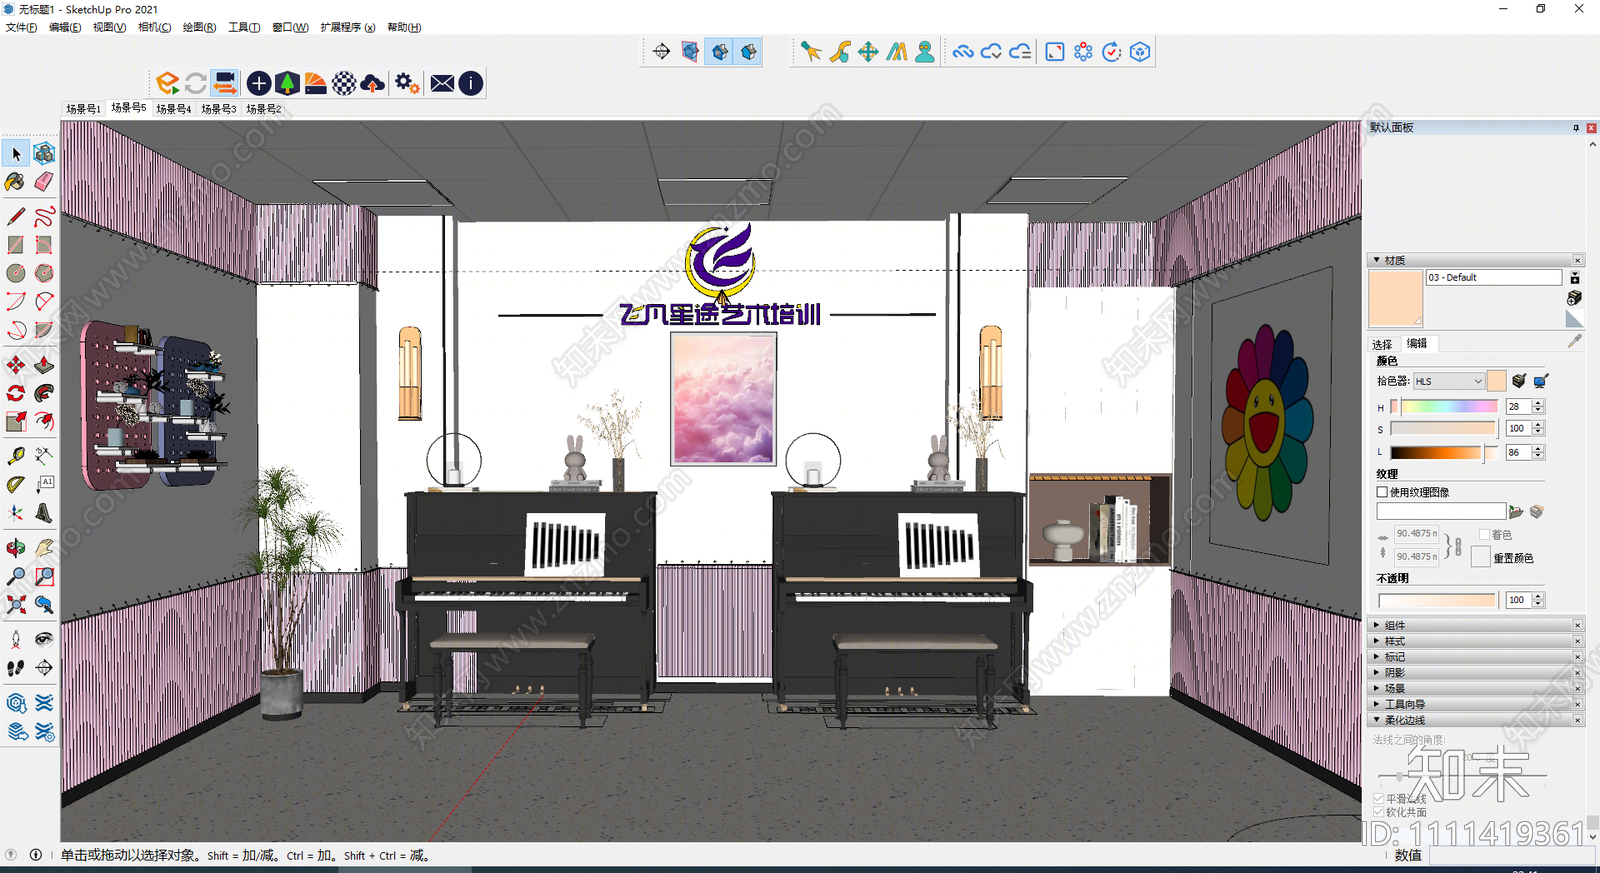Select the Protractor tool
The width and height of the screenshot is (1600, 873).
(x=16, y=484)
